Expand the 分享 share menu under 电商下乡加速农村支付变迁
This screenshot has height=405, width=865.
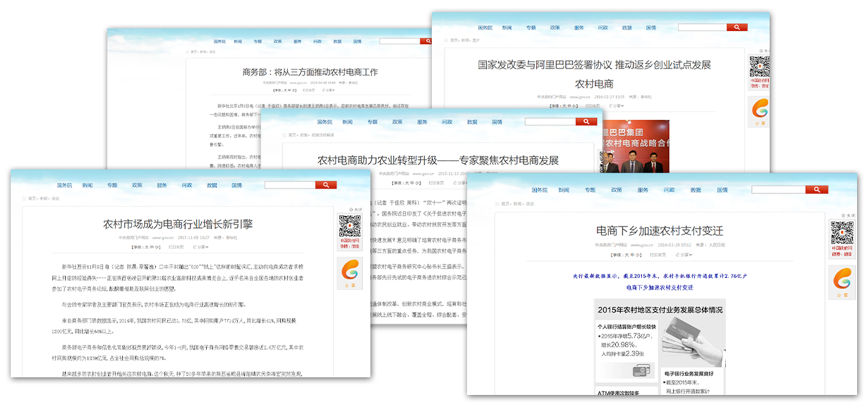[x=685, y=255]
